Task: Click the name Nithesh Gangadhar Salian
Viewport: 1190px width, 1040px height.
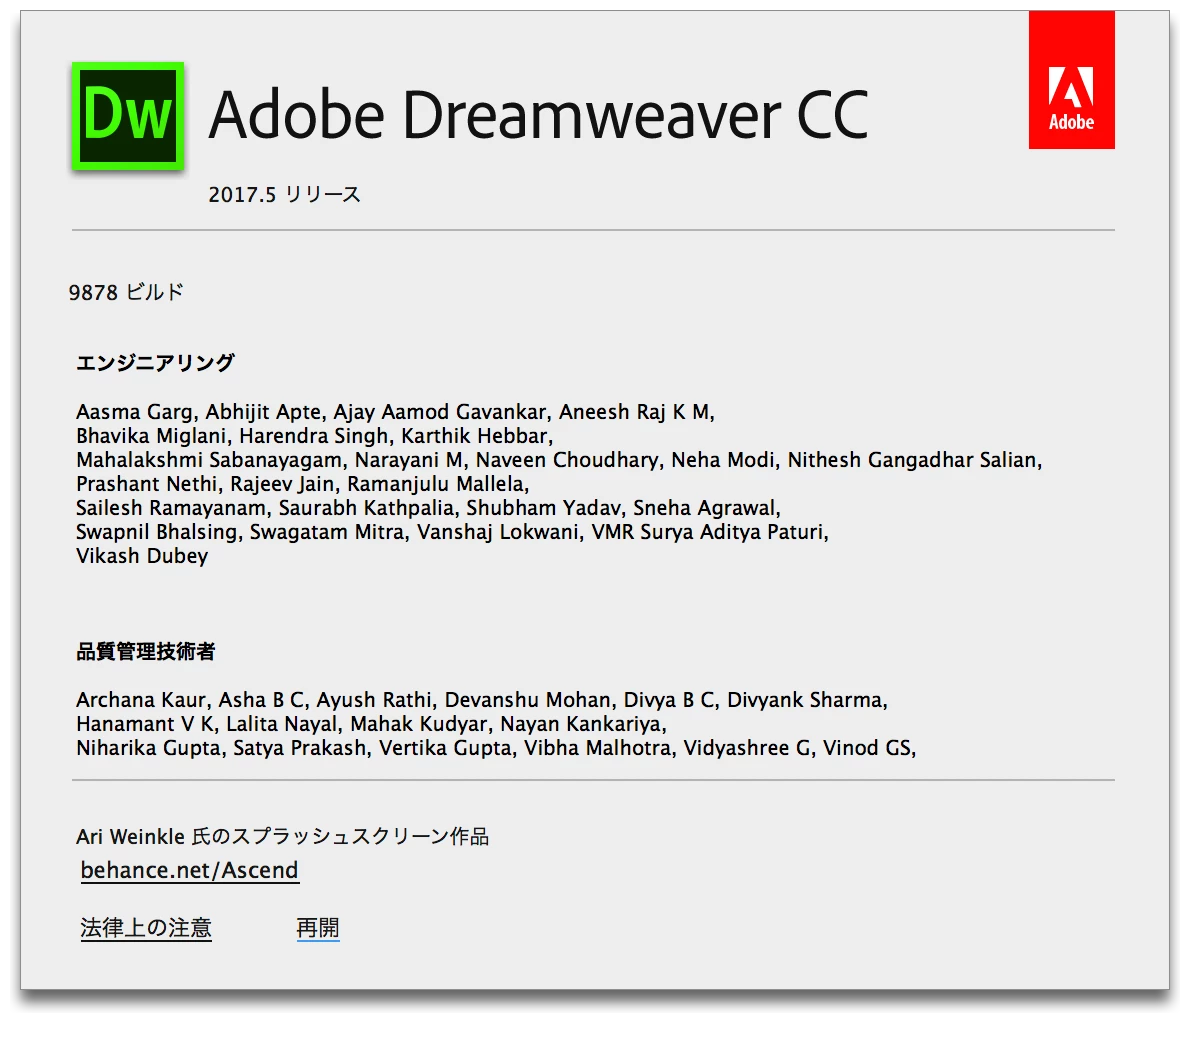Action: point(911,460)
